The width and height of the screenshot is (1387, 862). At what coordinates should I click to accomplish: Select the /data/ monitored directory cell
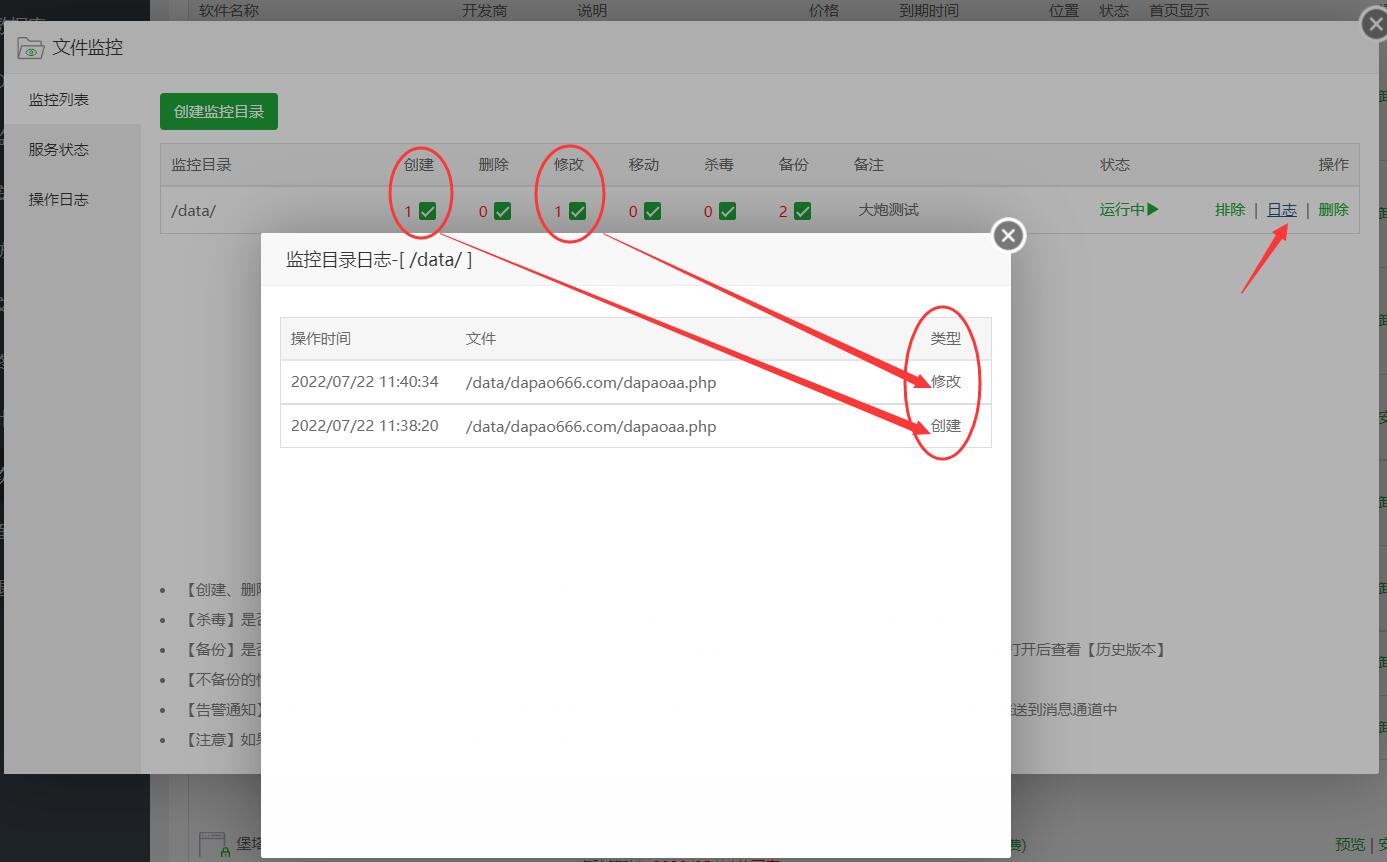[193, 211]
